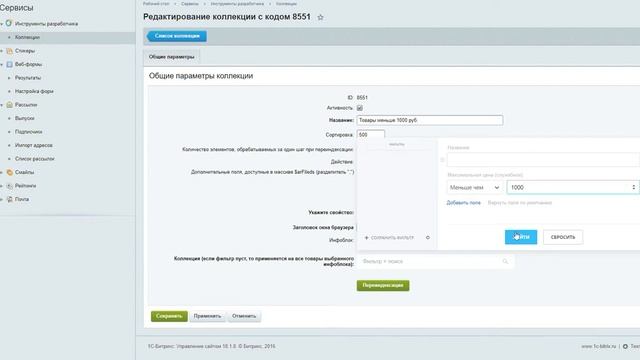Image resolution: width=640 pixels, height=360 pixels.
Task: Click the settings gear icon in the footer
Action: [x=625, y=346]
